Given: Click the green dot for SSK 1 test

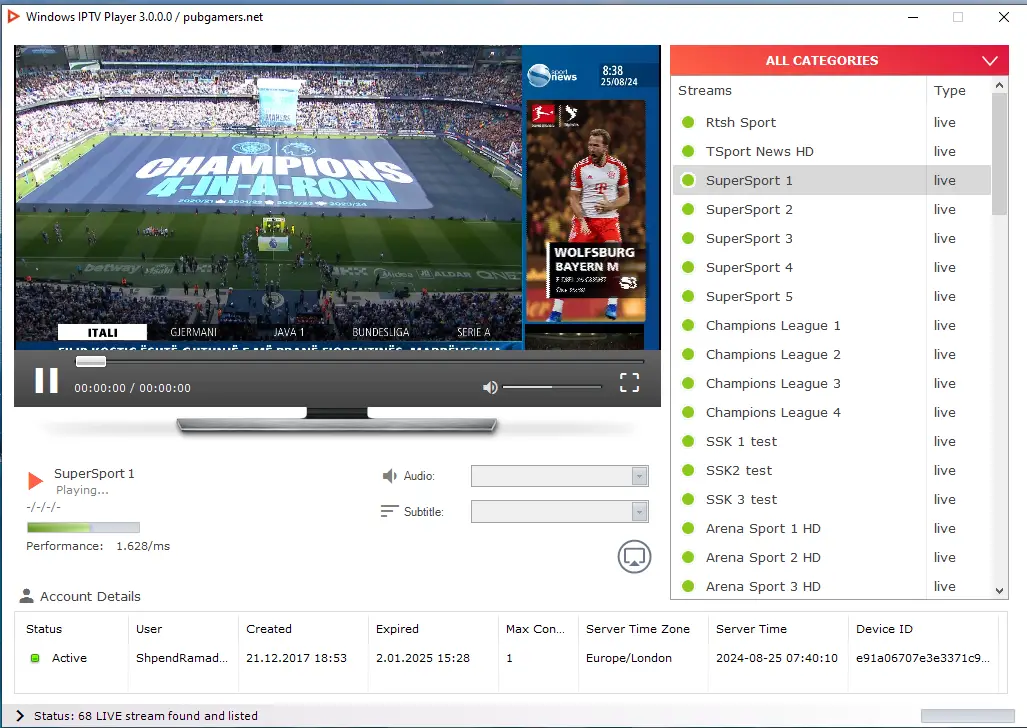Looking at the screenshot, I should (x=688, y=442).
